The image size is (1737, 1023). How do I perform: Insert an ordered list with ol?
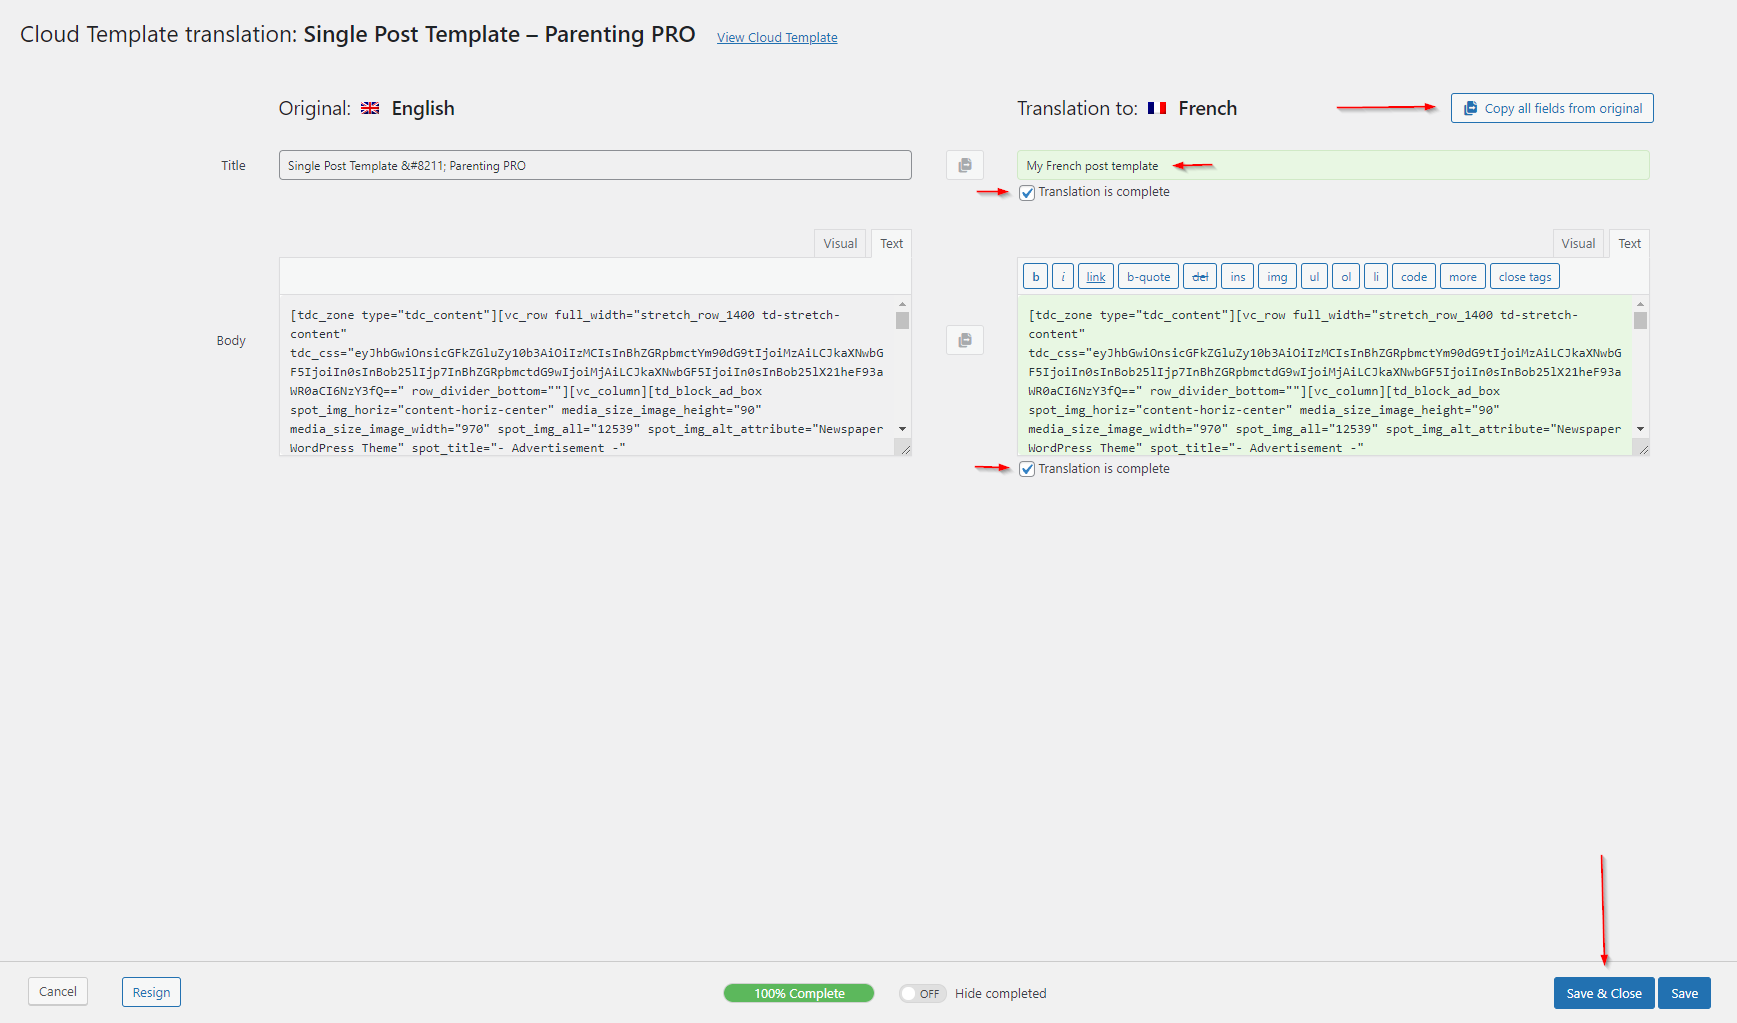pos(1346,277)
